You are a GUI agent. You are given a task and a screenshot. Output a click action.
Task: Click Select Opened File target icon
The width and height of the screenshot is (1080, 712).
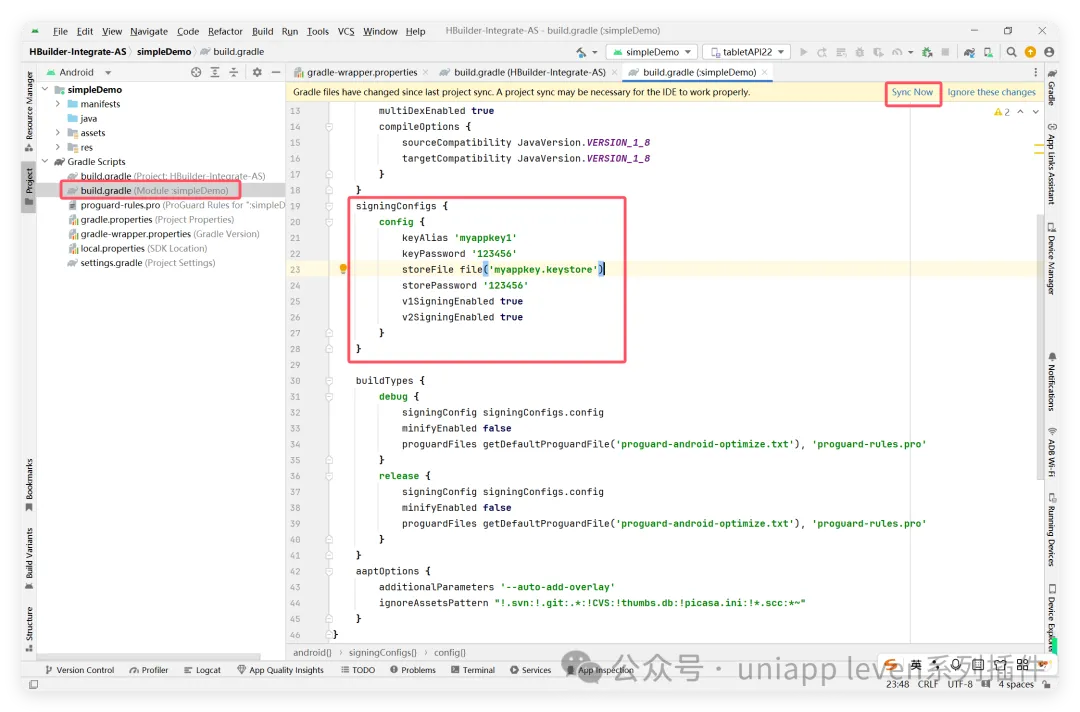tap(196, 72)
